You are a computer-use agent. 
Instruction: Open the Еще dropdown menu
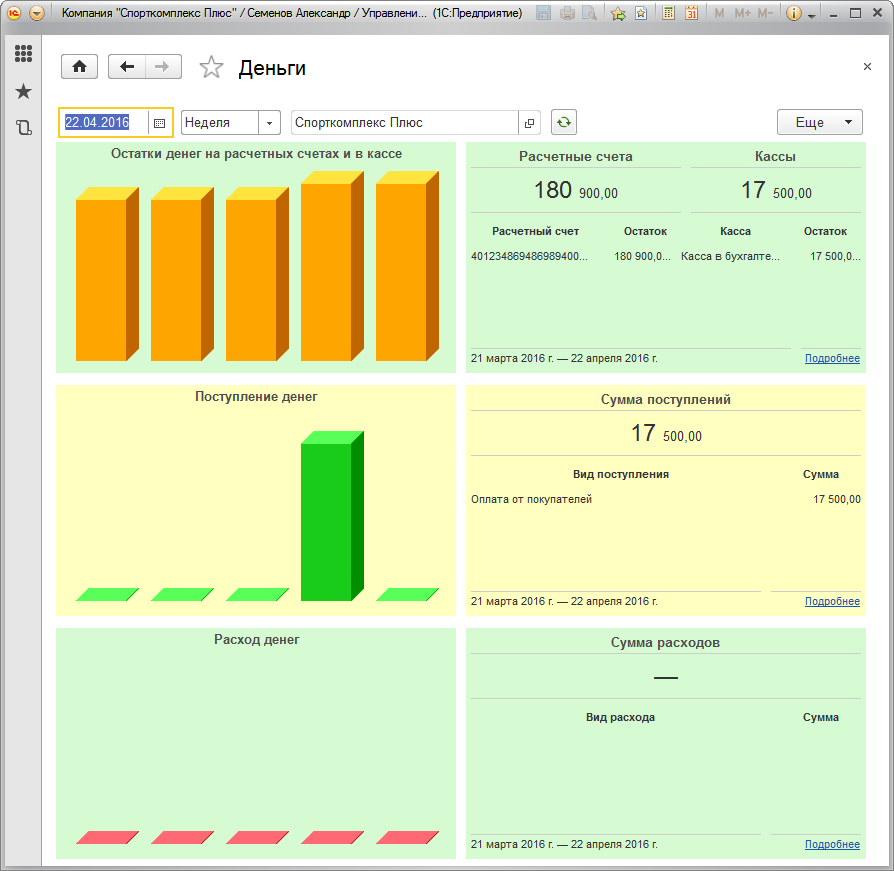pyautogui.click(x=819, y=122)
